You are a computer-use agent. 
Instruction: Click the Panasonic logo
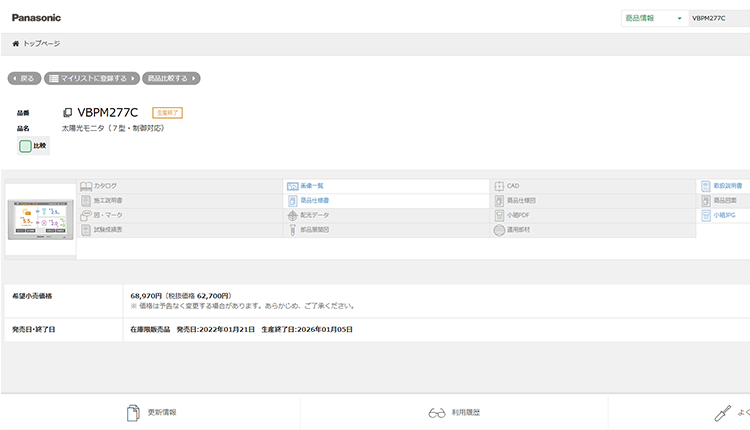tap(36, 18)
